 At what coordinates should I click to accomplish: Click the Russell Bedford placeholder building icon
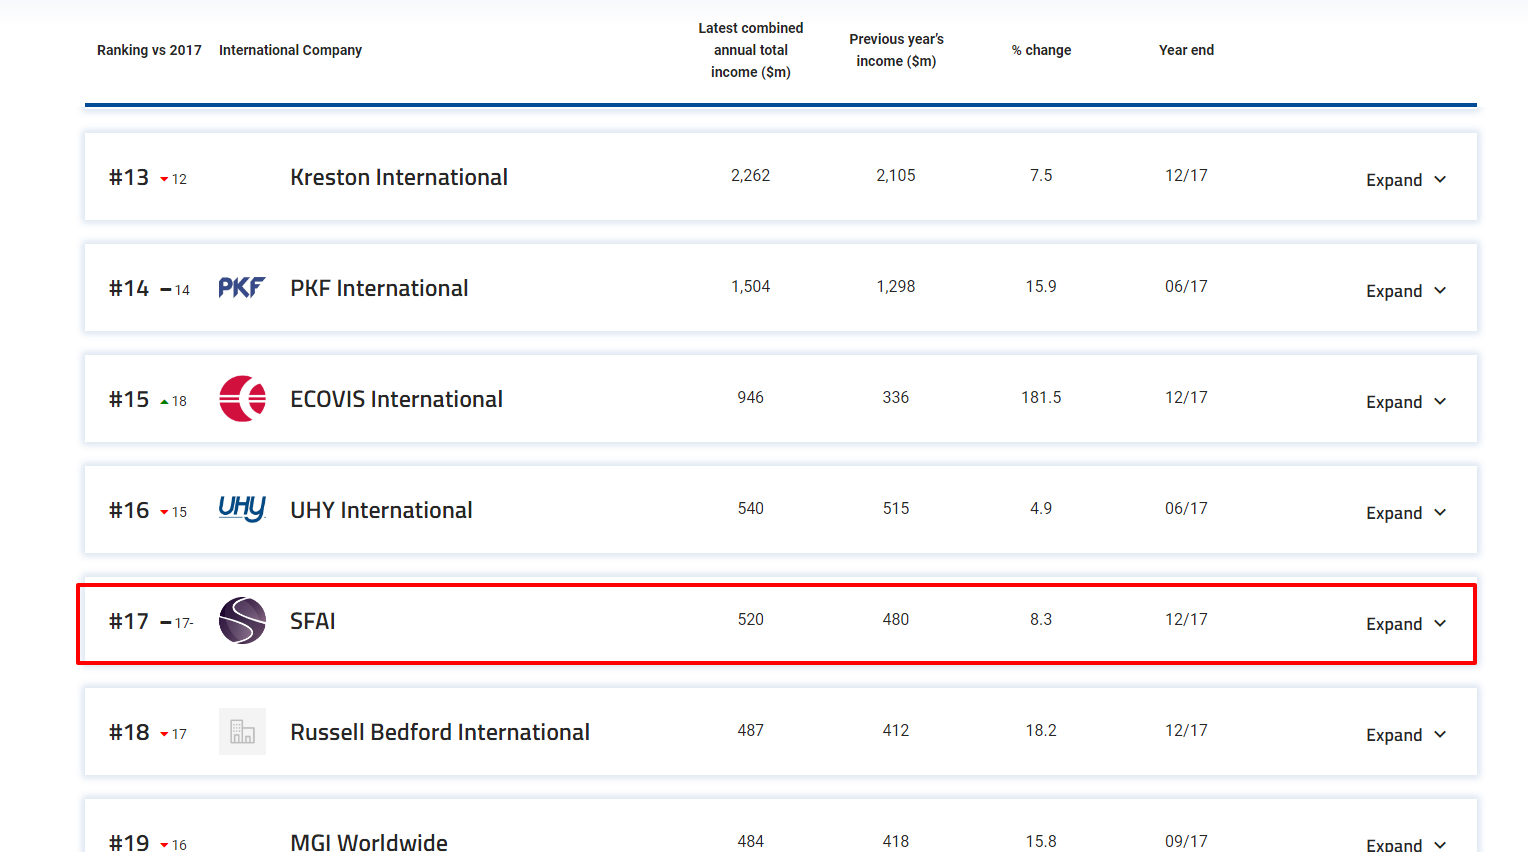coord(242,731)
